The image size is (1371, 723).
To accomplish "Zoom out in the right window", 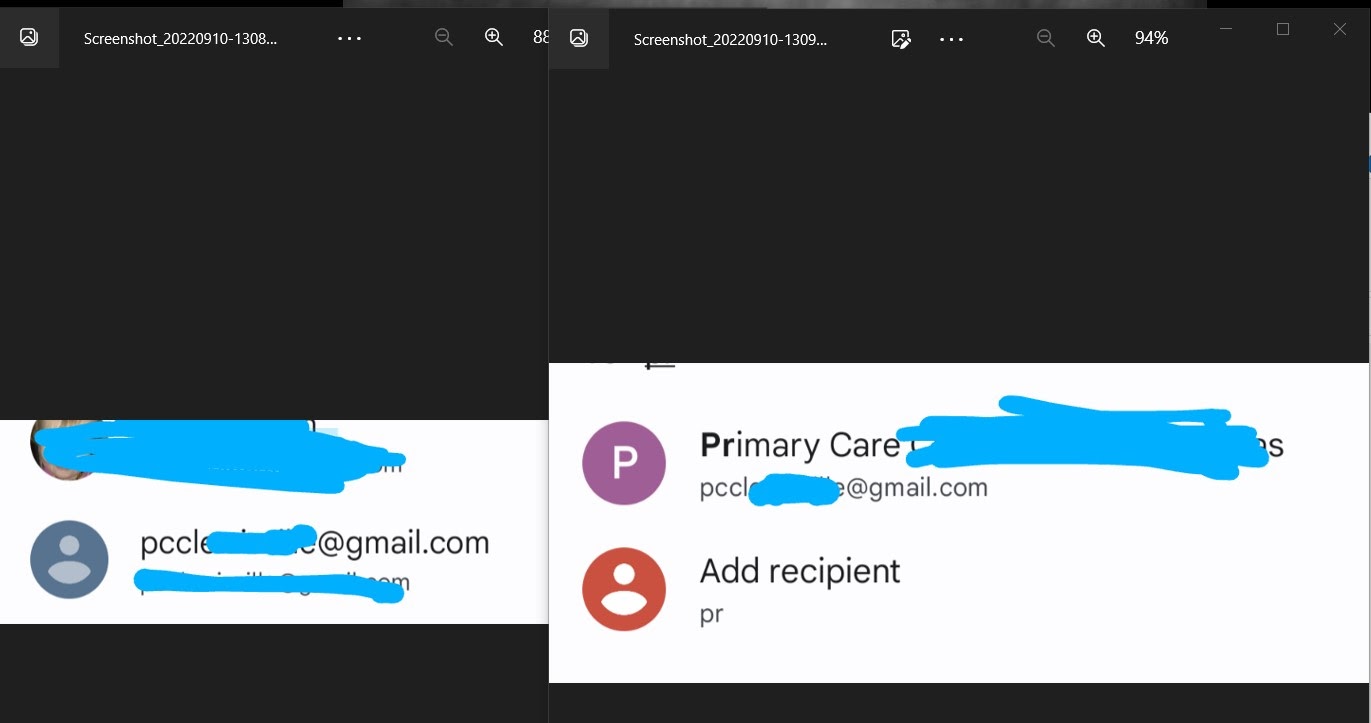I will [1046, 38].
